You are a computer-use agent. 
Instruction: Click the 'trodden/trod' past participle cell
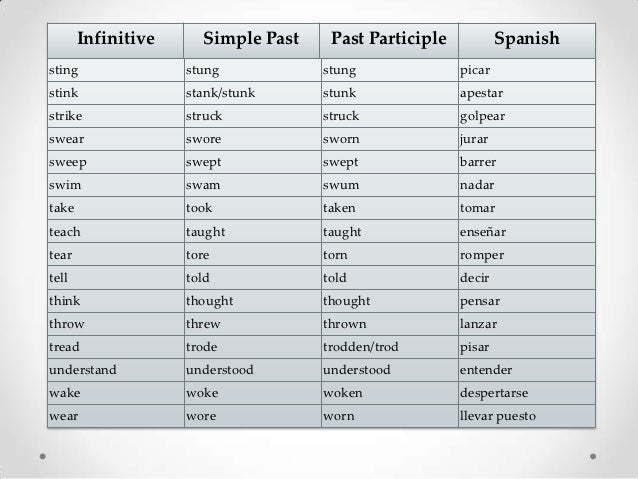(x=390, y=347)
